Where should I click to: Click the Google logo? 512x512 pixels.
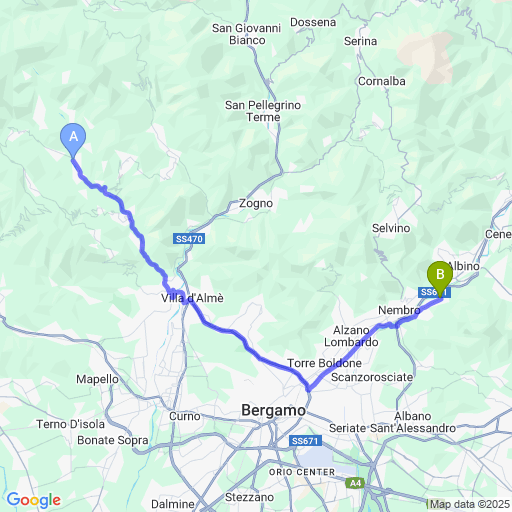(34, 500)
